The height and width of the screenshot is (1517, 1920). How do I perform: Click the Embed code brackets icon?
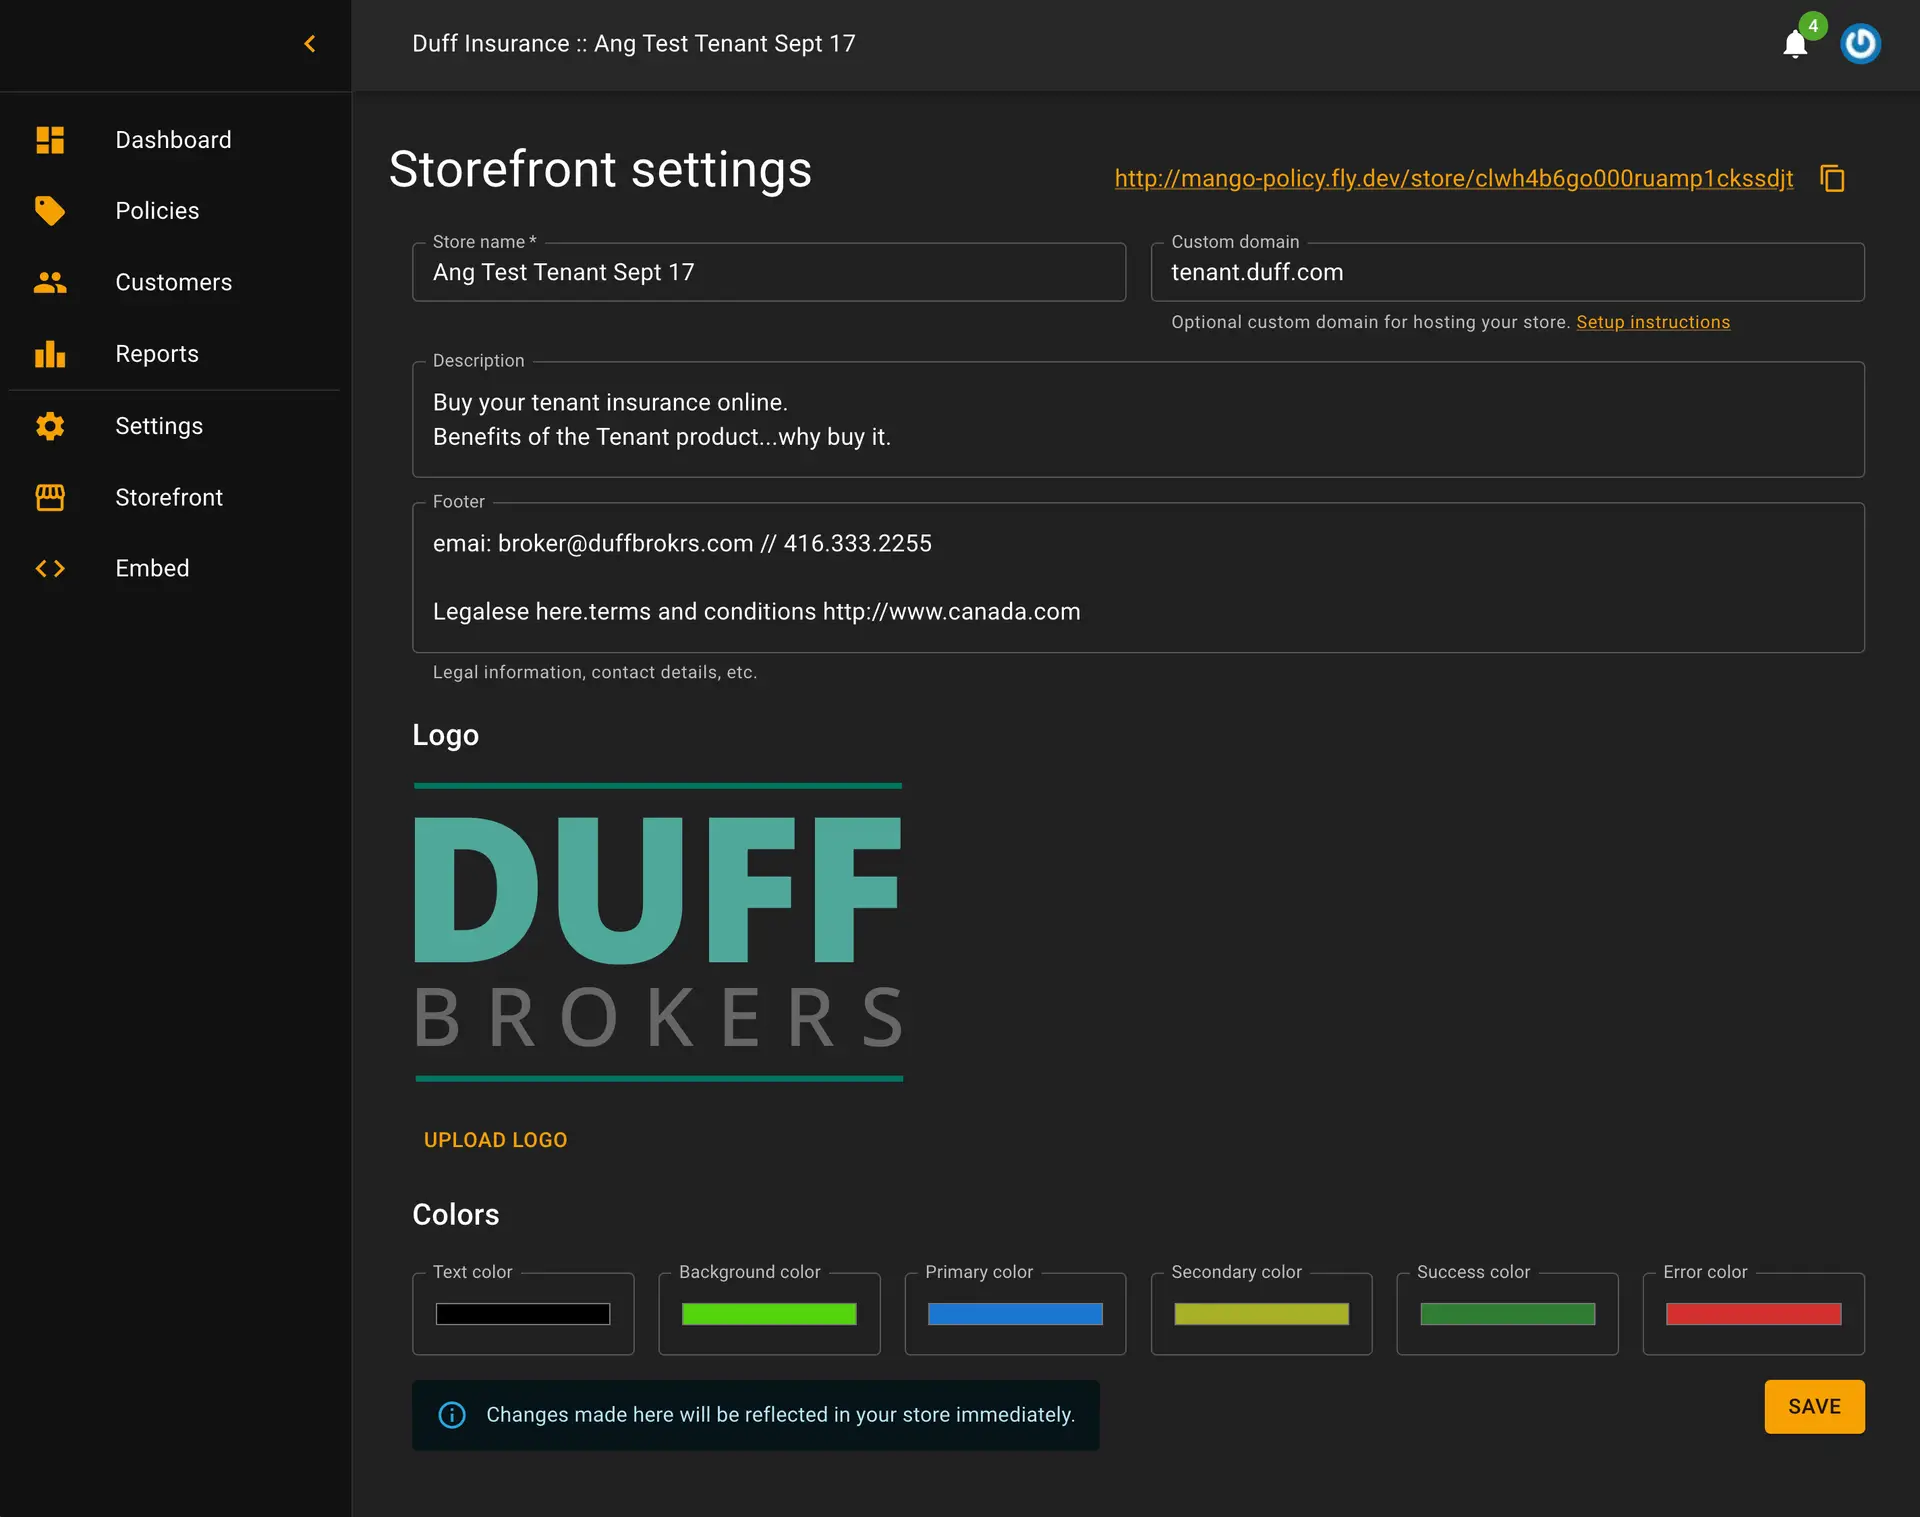(50, 568)
